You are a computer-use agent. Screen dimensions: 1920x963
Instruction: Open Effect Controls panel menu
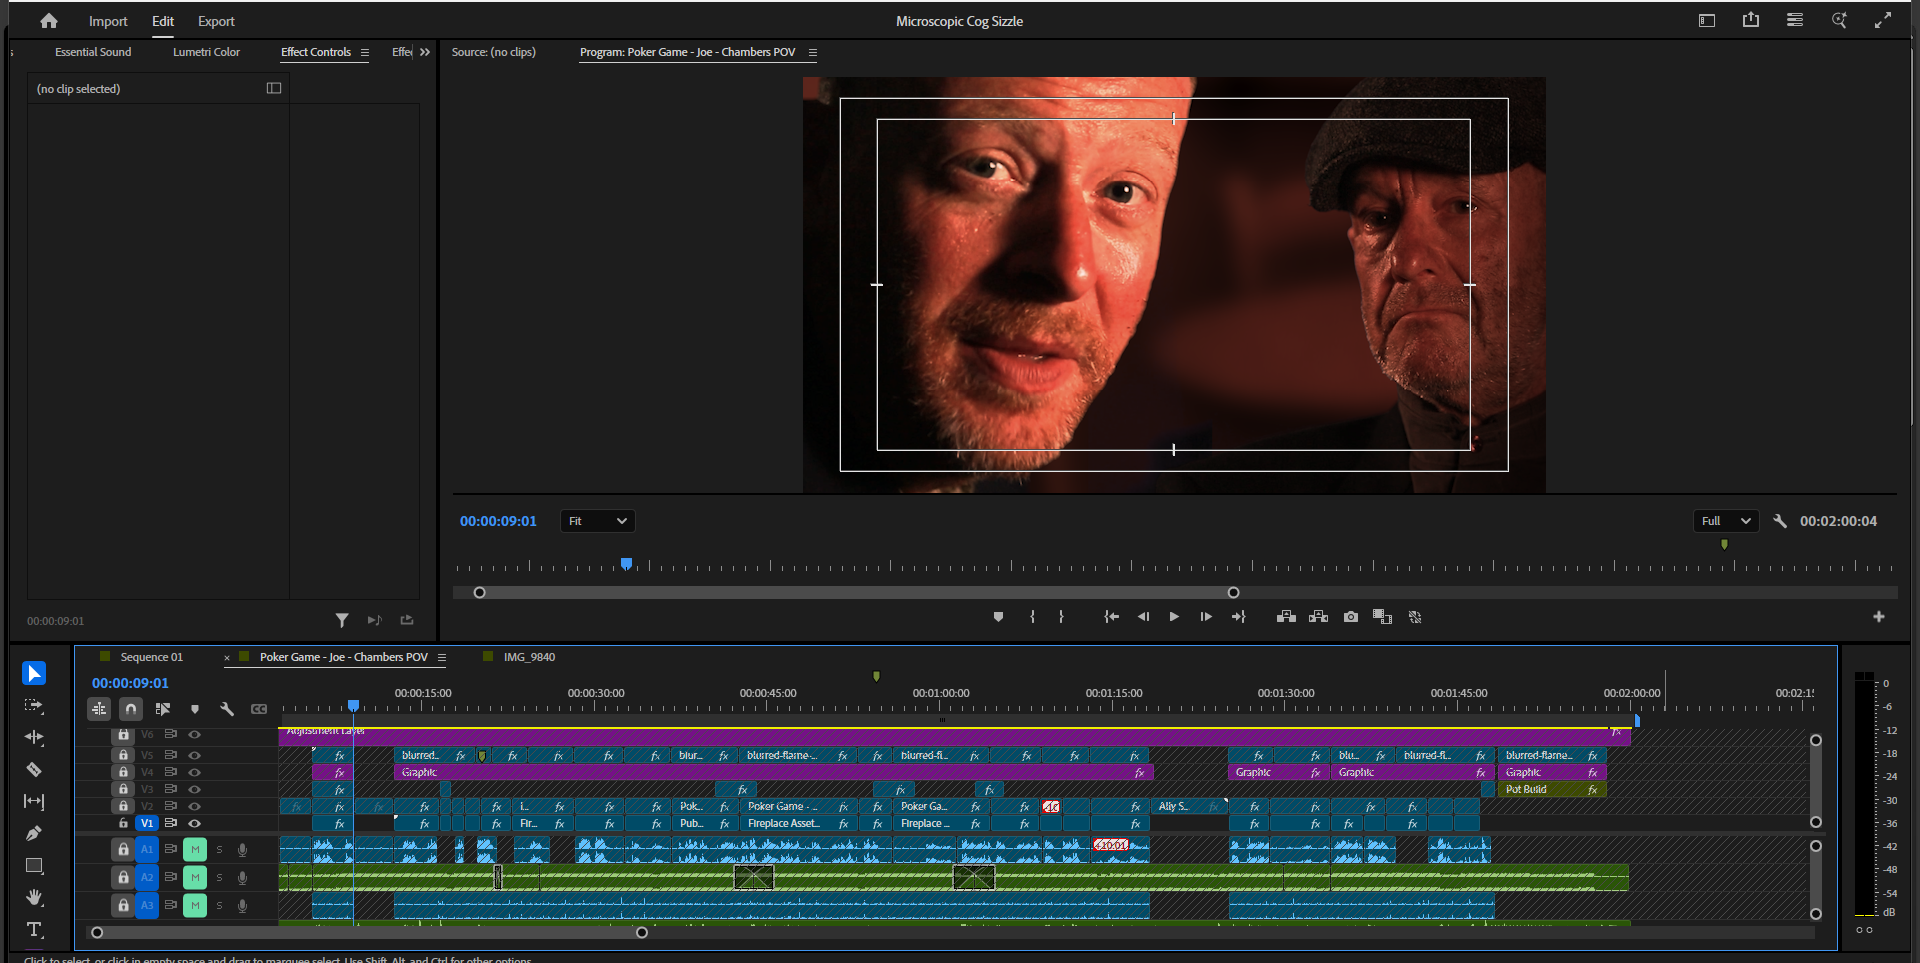point(365,52)
